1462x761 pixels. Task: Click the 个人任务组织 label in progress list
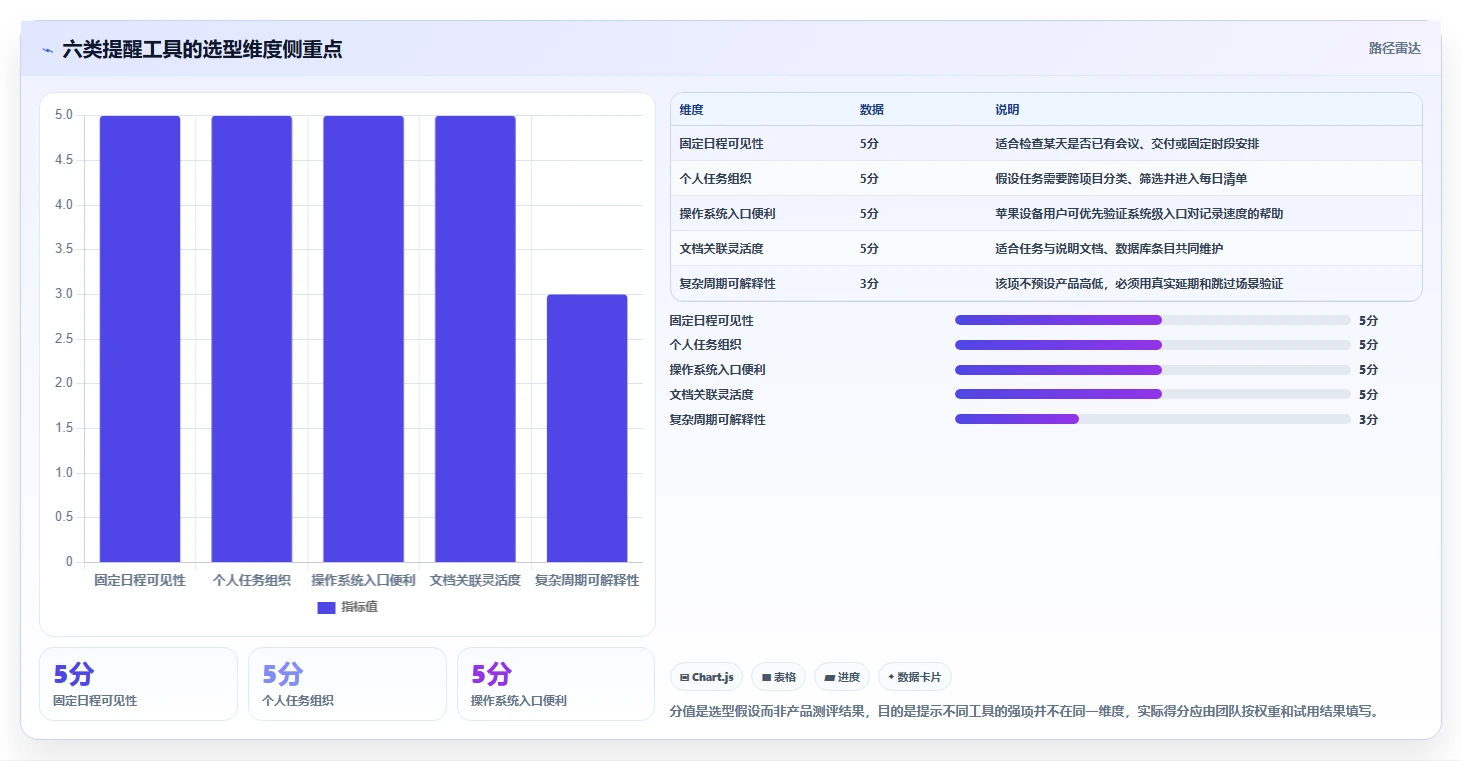point(705,345)
